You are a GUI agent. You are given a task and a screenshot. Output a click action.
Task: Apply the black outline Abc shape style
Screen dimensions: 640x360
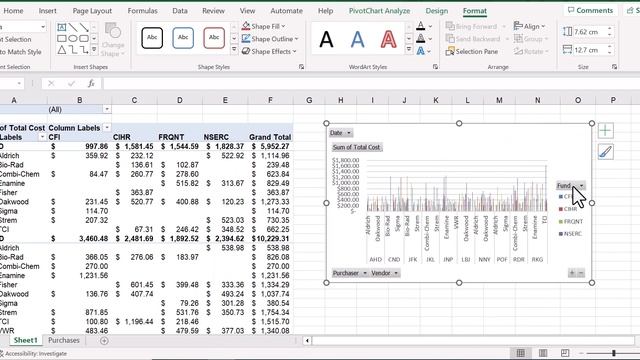pyautogui.click(x=152, y=38)
